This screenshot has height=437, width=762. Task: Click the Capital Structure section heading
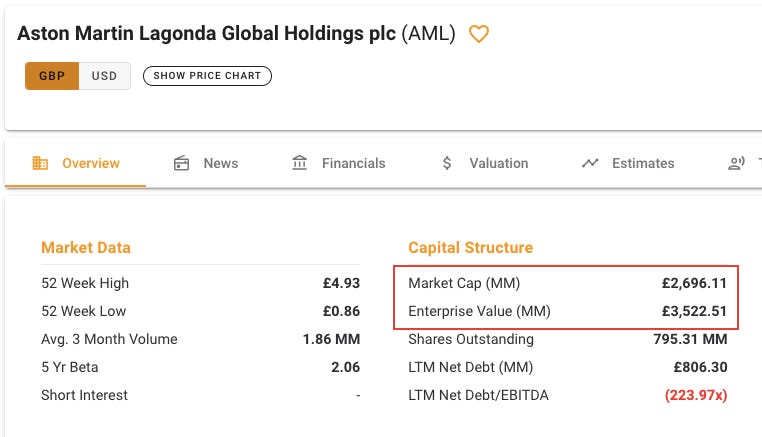470,247
